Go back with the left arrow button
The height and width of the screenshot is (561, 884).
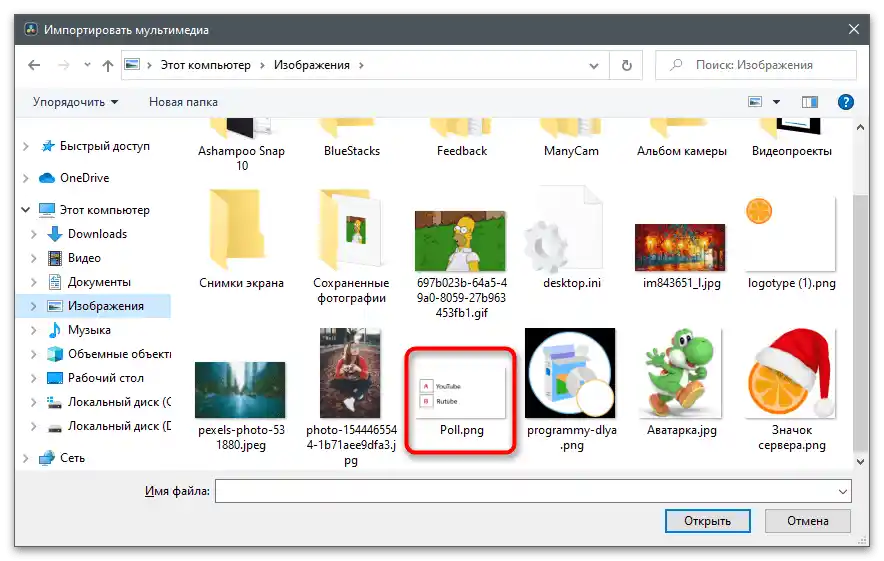(x=34, y=65)
